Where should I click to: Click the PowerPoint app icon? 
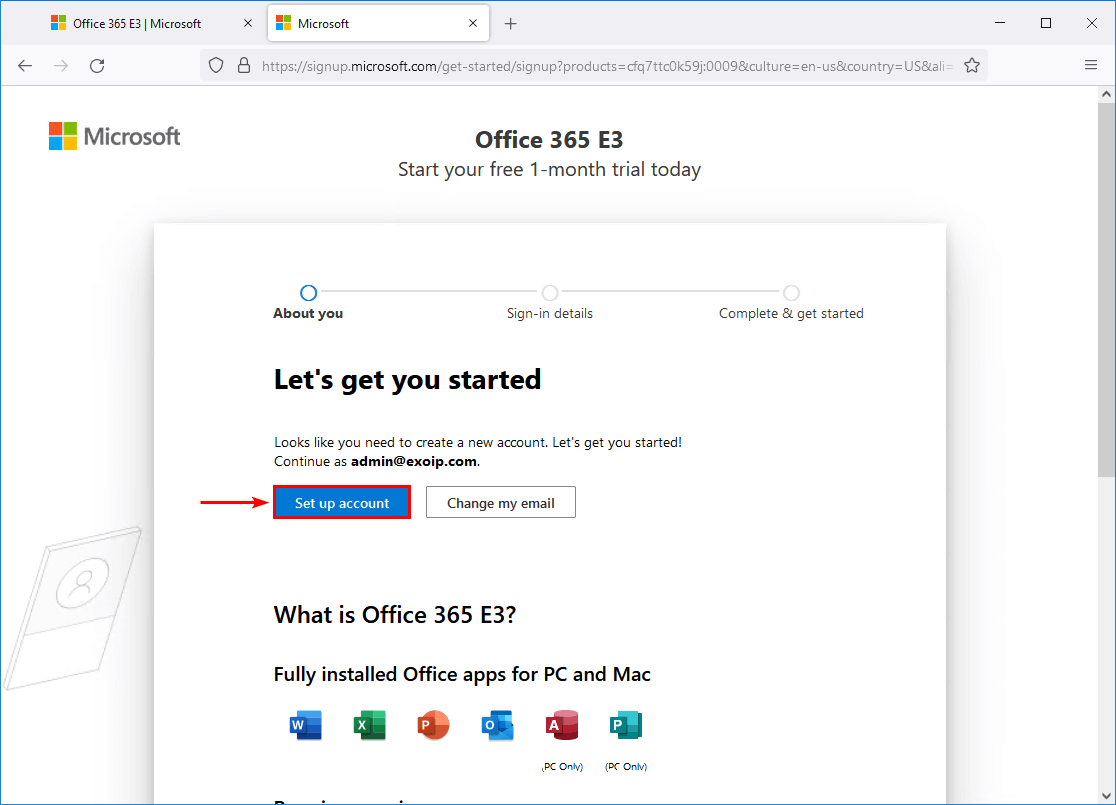tap(433, 725)
